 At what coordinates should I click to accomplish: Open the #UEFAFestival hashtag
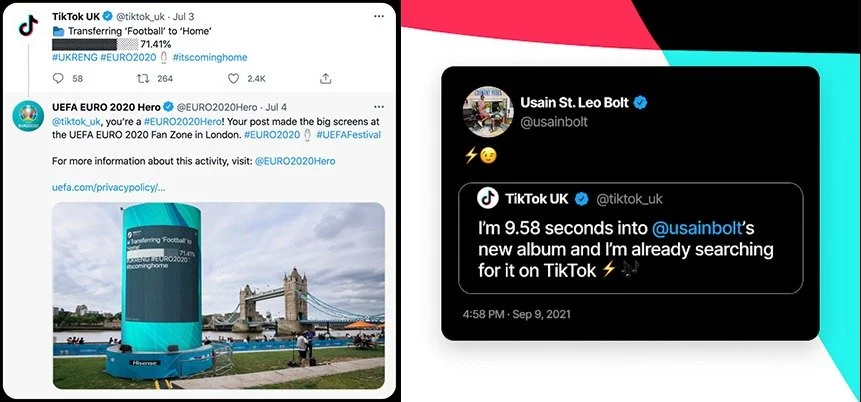348,135
